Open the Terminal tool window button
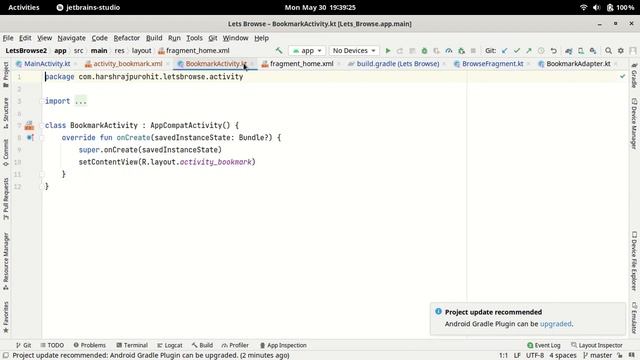The width and height of the screenshot is (640, 360). coord(132,345)
